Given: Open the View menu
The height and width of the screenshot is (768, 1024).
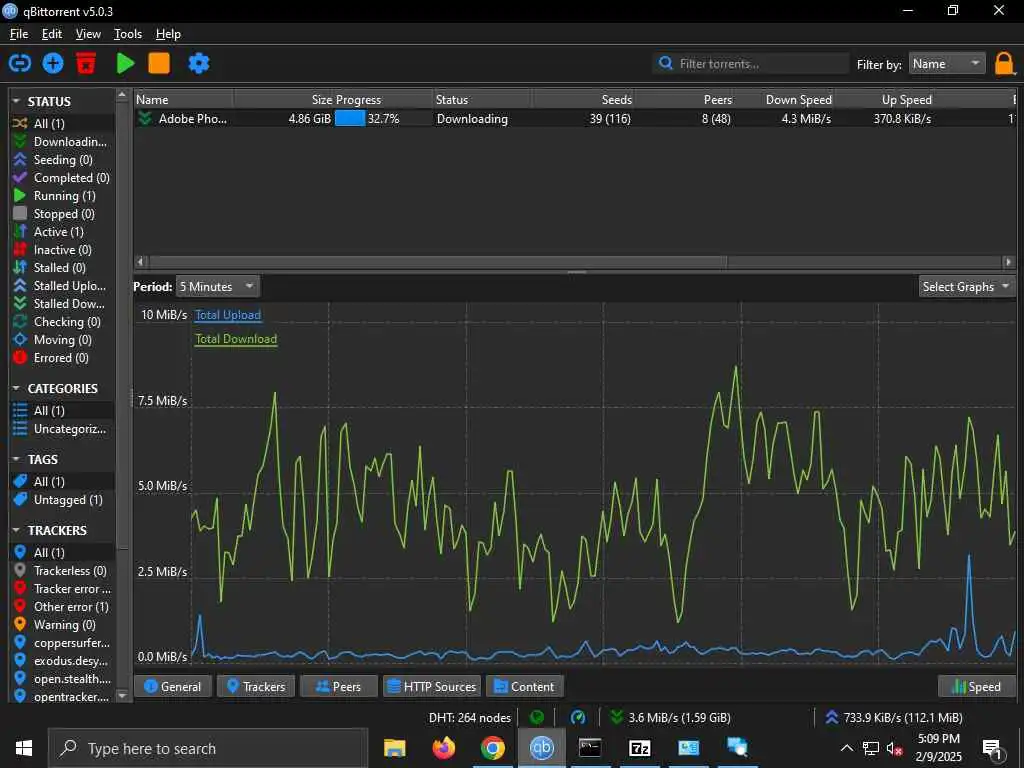Looking at the screenshot, I should 88,34.
